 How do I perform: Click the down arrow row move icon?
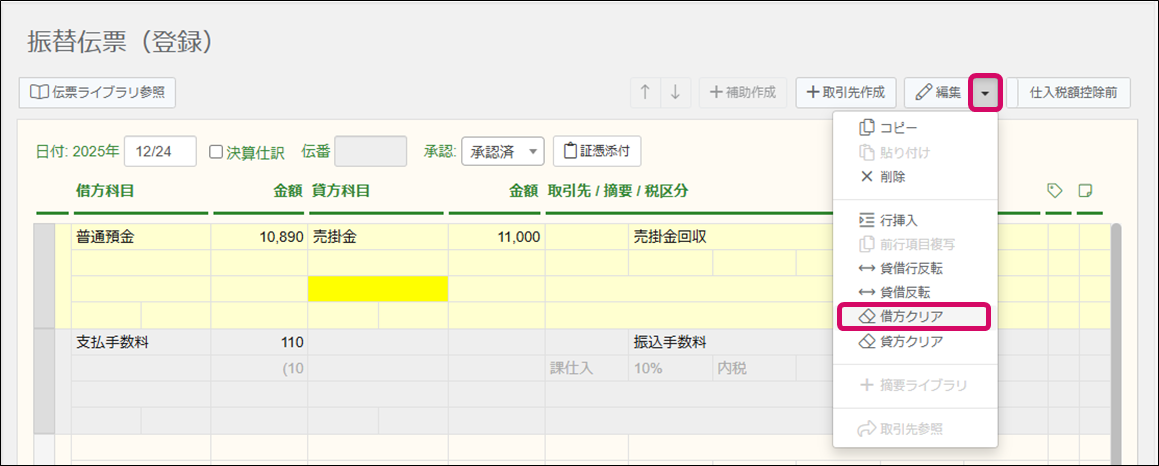675,92
